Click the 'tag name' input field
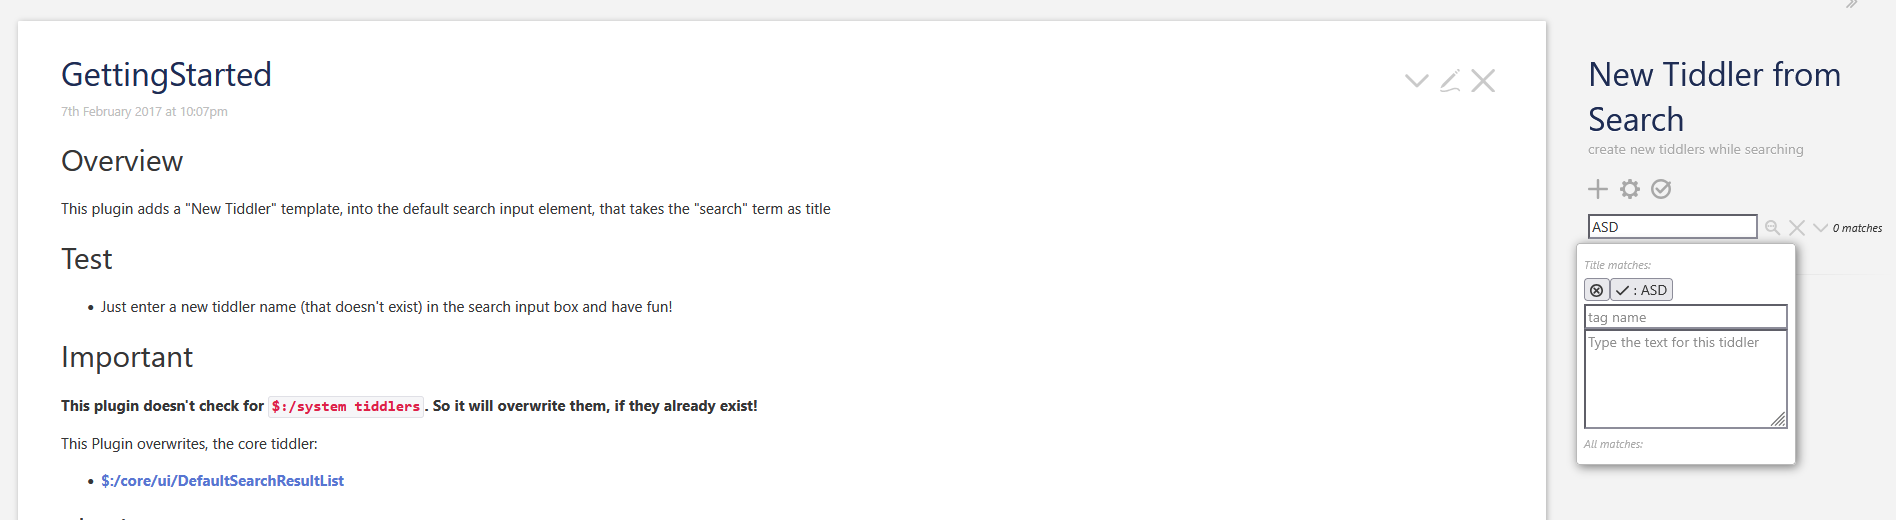Image resolution: width=1896 pixels, height=520 pixels. click(1686, 317)
